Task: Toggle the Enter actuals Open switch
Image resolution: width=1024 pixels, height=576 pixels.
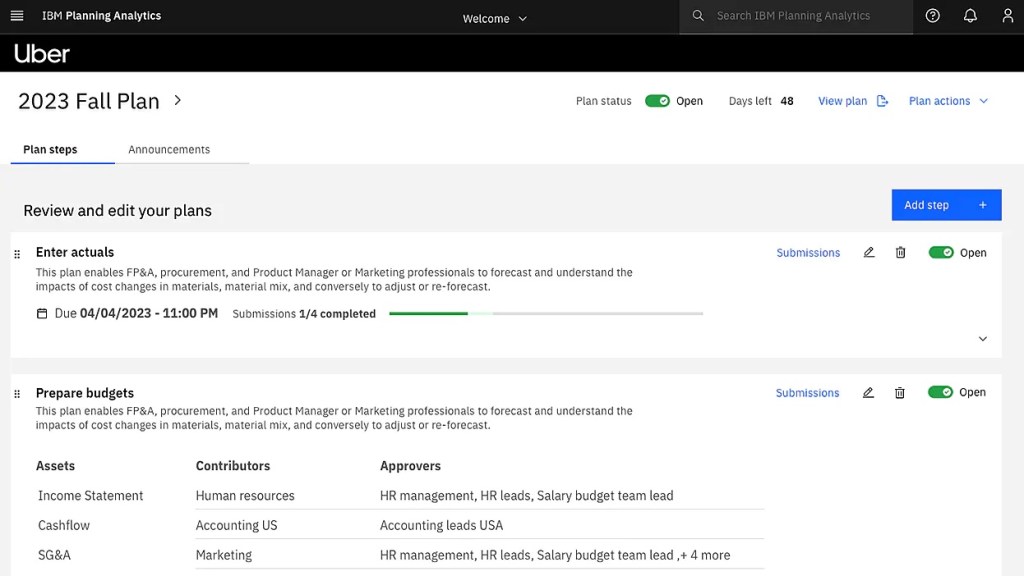Action: click(940, 253)
